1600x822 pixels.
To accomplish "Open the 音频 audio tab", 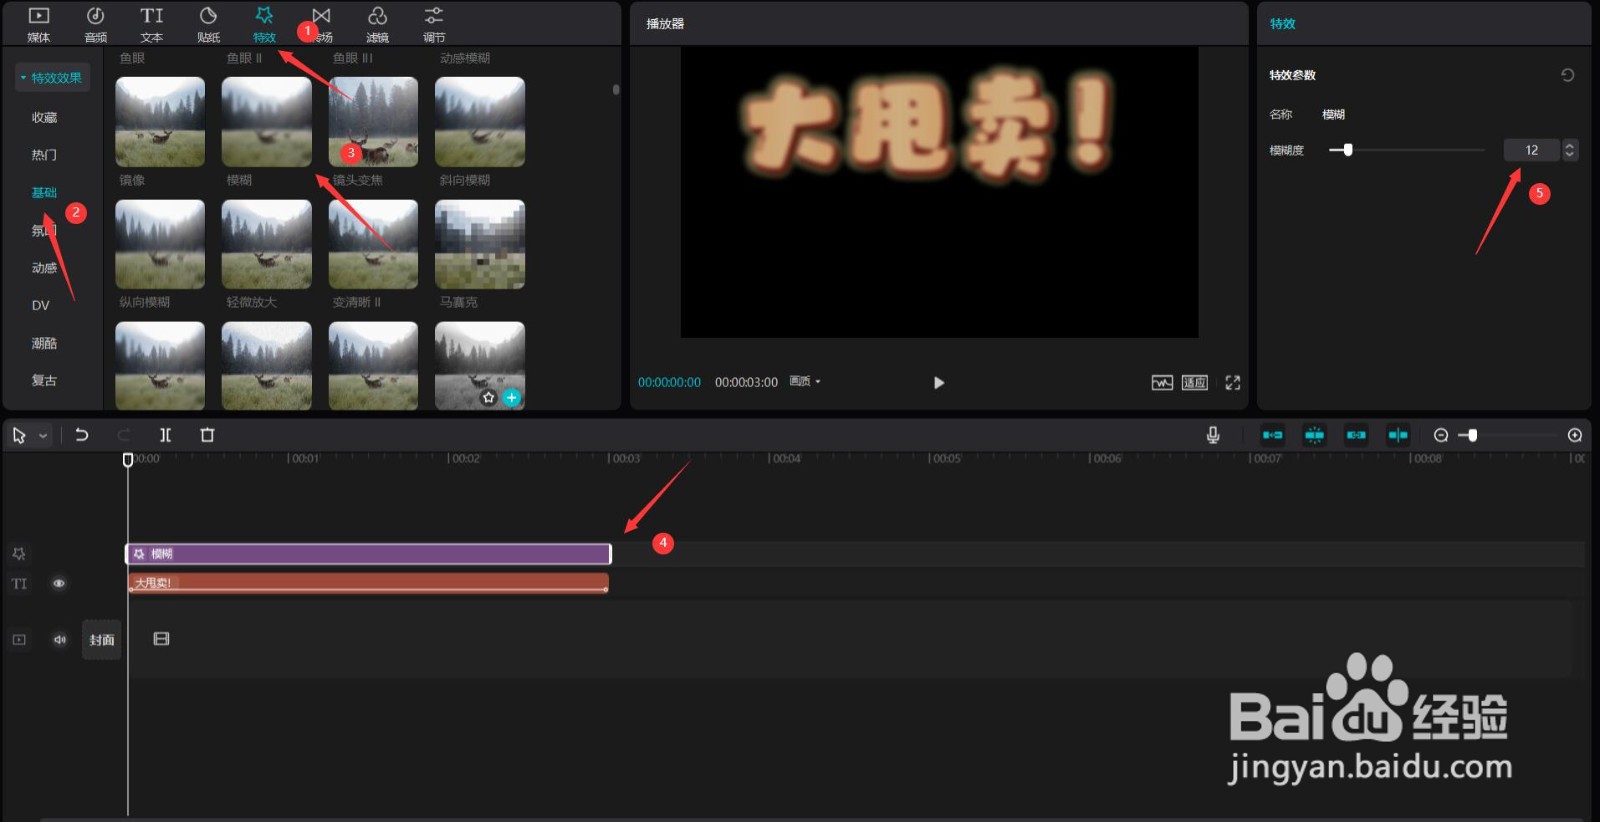I will (95, 24).
